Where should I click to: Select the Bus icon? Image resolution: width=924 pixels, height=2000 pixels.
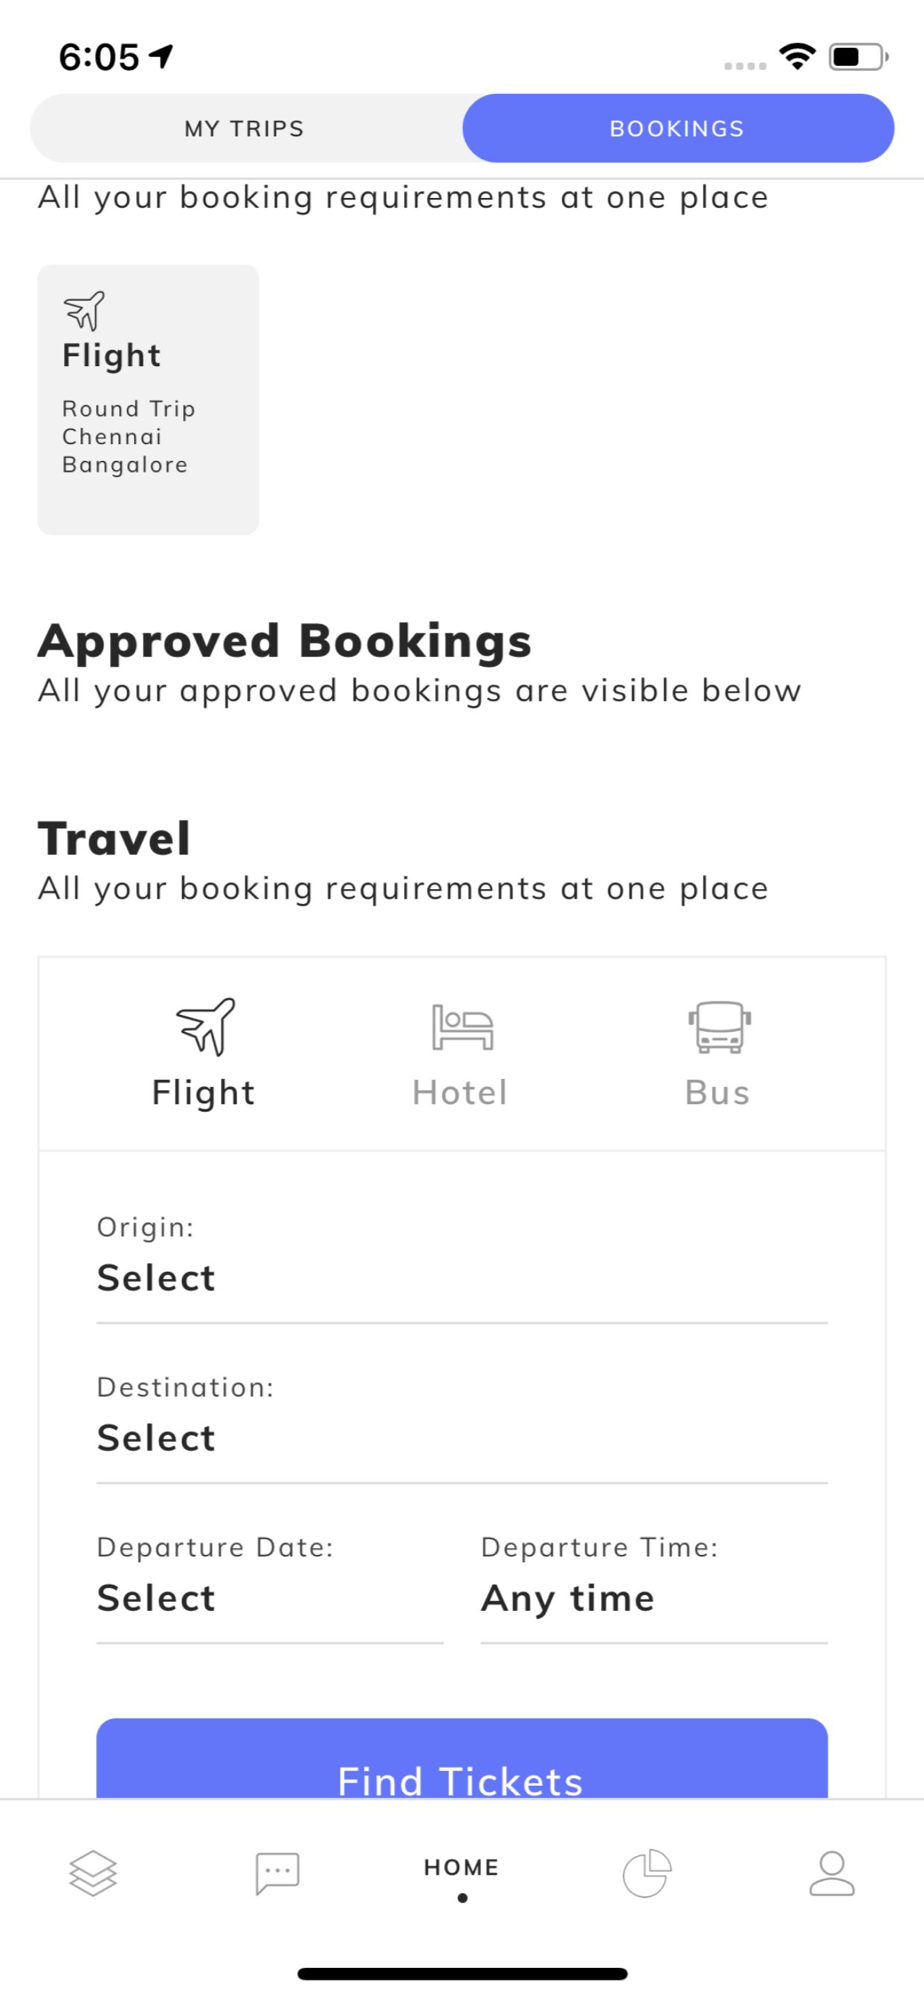[719, 1027]
